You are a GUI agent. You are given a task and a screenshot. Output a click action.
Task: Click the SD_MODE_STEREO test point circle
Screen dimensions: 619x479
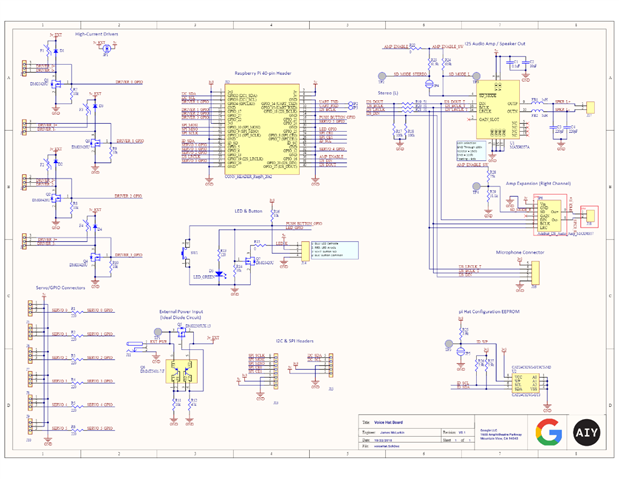click(382, 76)
